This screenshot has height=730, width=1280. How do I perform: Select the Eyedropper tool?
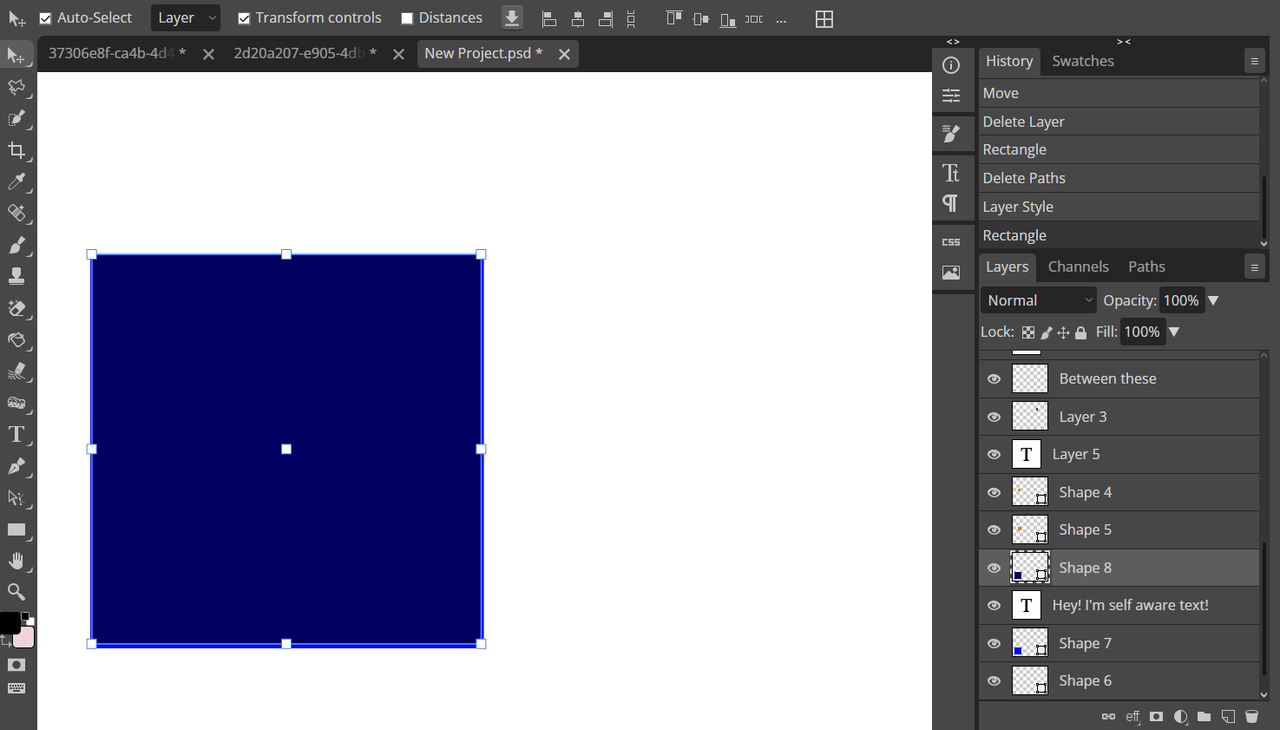(16, 182)
